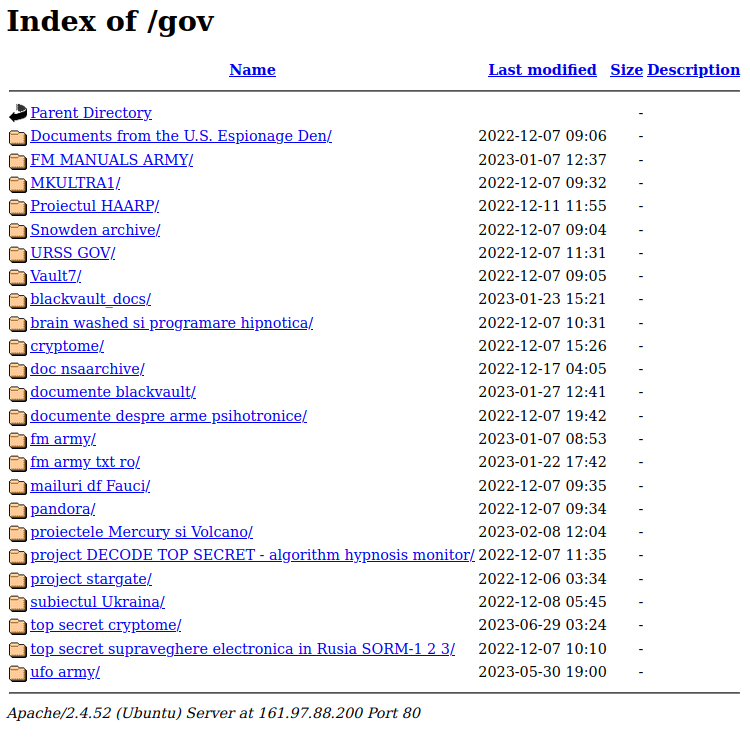
Task: Click folder icon beside Documents from the U.S. Espionage Den
Action: (x=18, y=137)
